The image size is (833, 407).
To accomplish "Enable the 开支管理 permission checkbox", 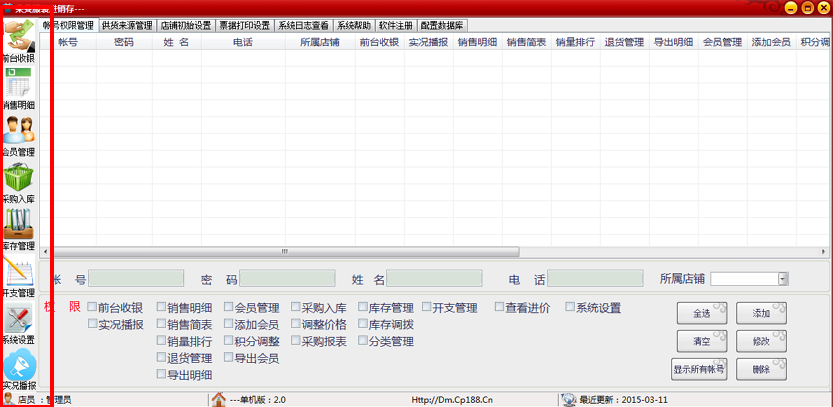I will point(426,307).
